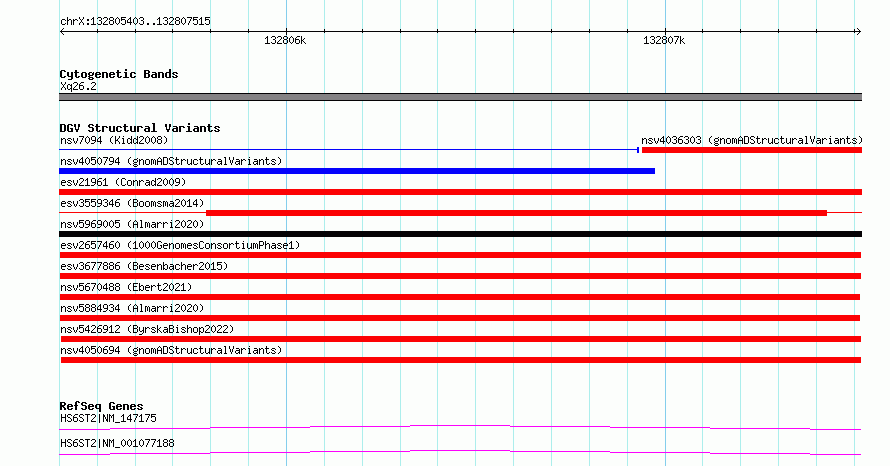This screenshot has height=466, width=890.
Task: Click the nsv4050694 (gnomADStructuralVariants) label
Action: tap(171, 350)
